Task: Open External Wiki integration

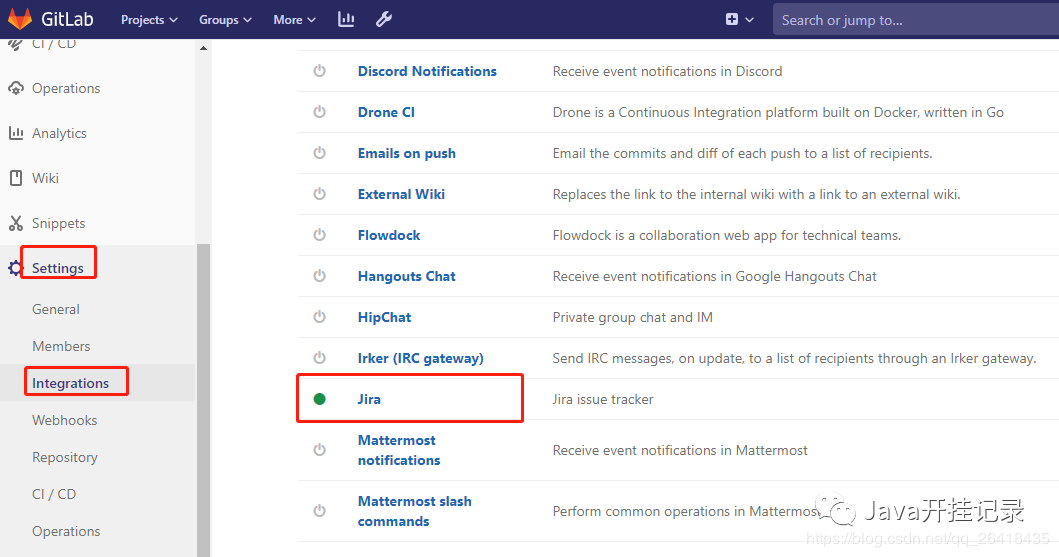Action: [x=401, y=194]
